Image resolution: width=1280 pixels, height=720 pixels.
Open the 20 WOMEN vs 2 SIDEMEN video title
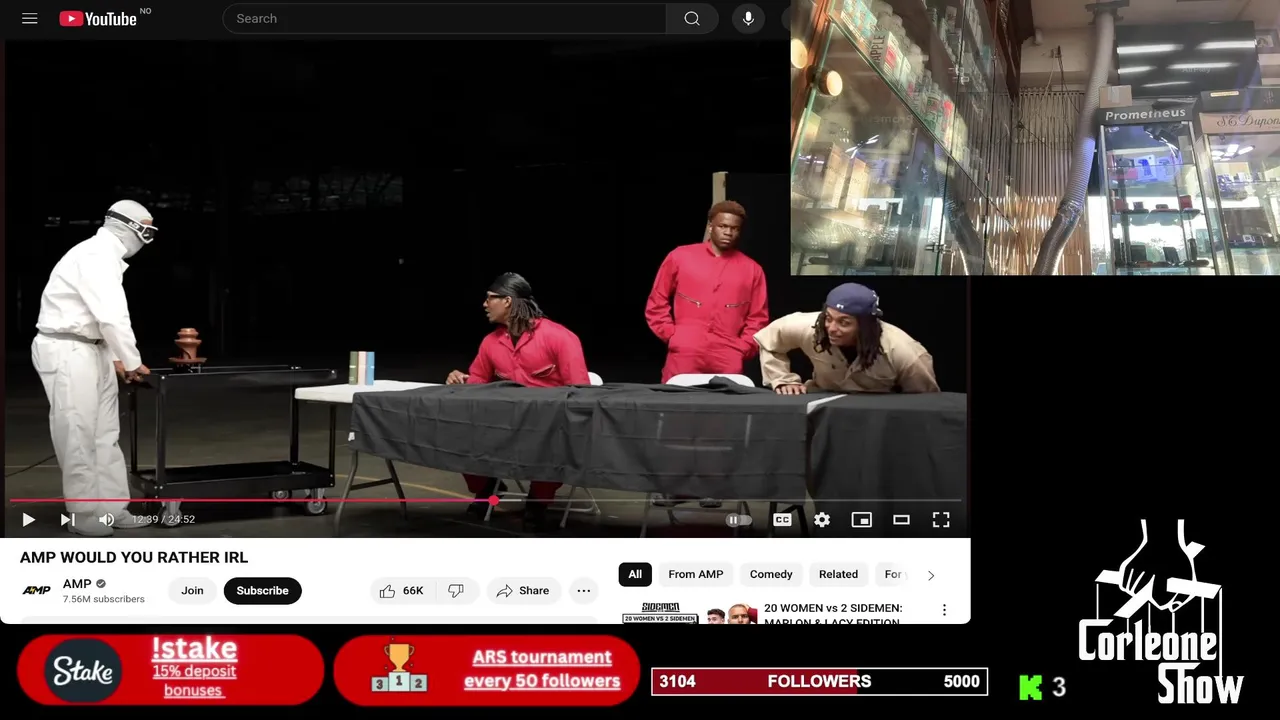[x=833, y=614]
